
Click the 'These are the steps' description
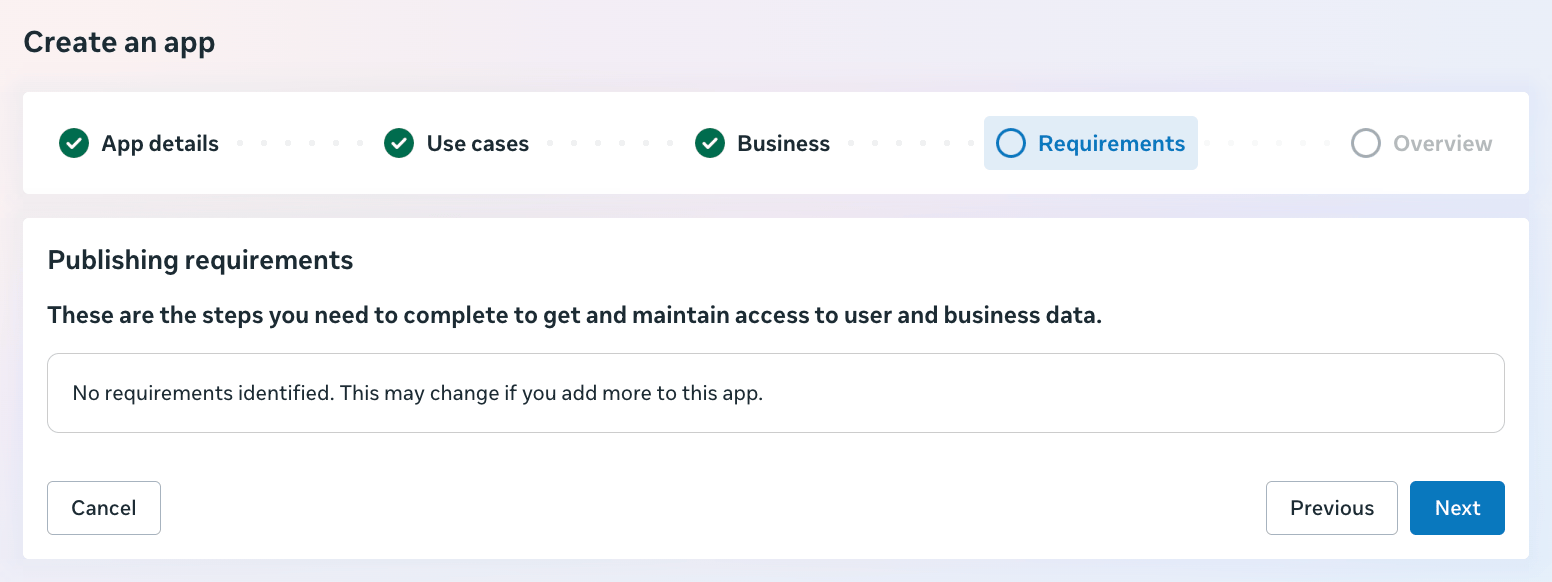point(575,316)
